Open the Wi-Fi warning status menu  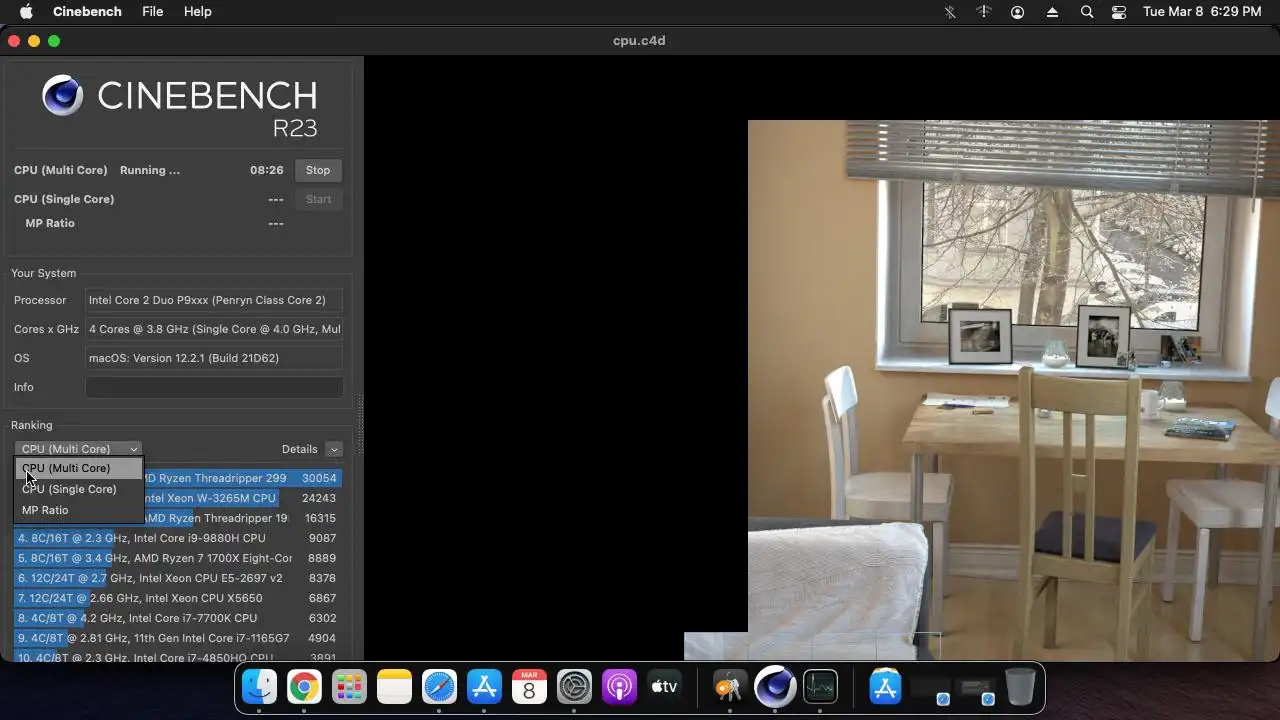(984, 12)
